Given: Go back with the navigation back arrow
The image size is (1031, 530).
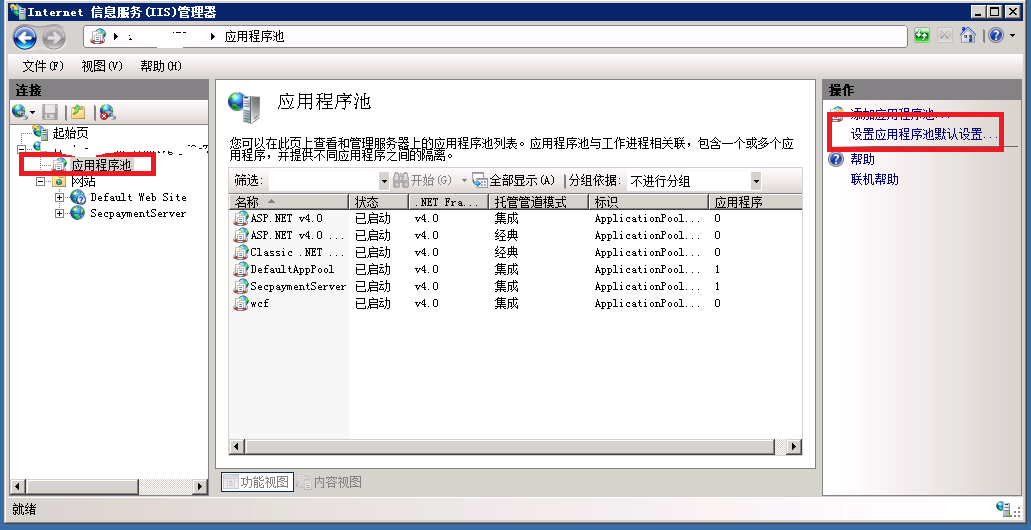Looking at the screenshot, I should (x=25, y=36).
